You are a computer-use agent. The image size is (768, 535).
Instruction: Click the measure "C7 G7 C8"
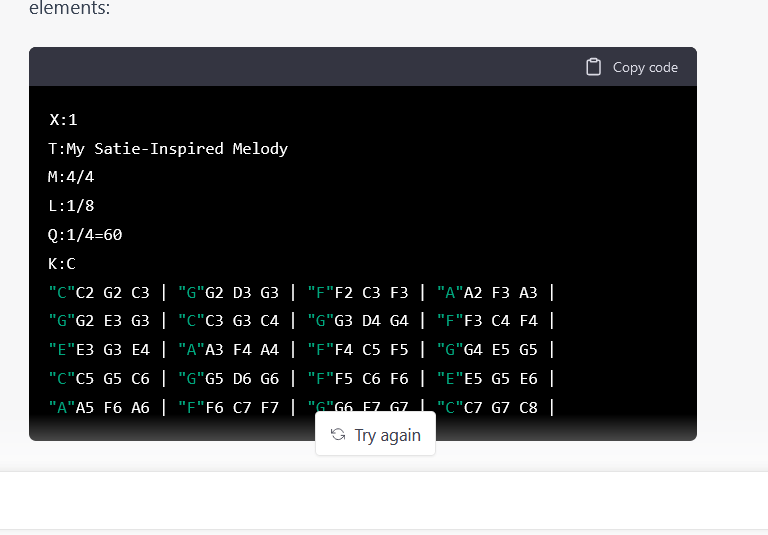[501, 408]
